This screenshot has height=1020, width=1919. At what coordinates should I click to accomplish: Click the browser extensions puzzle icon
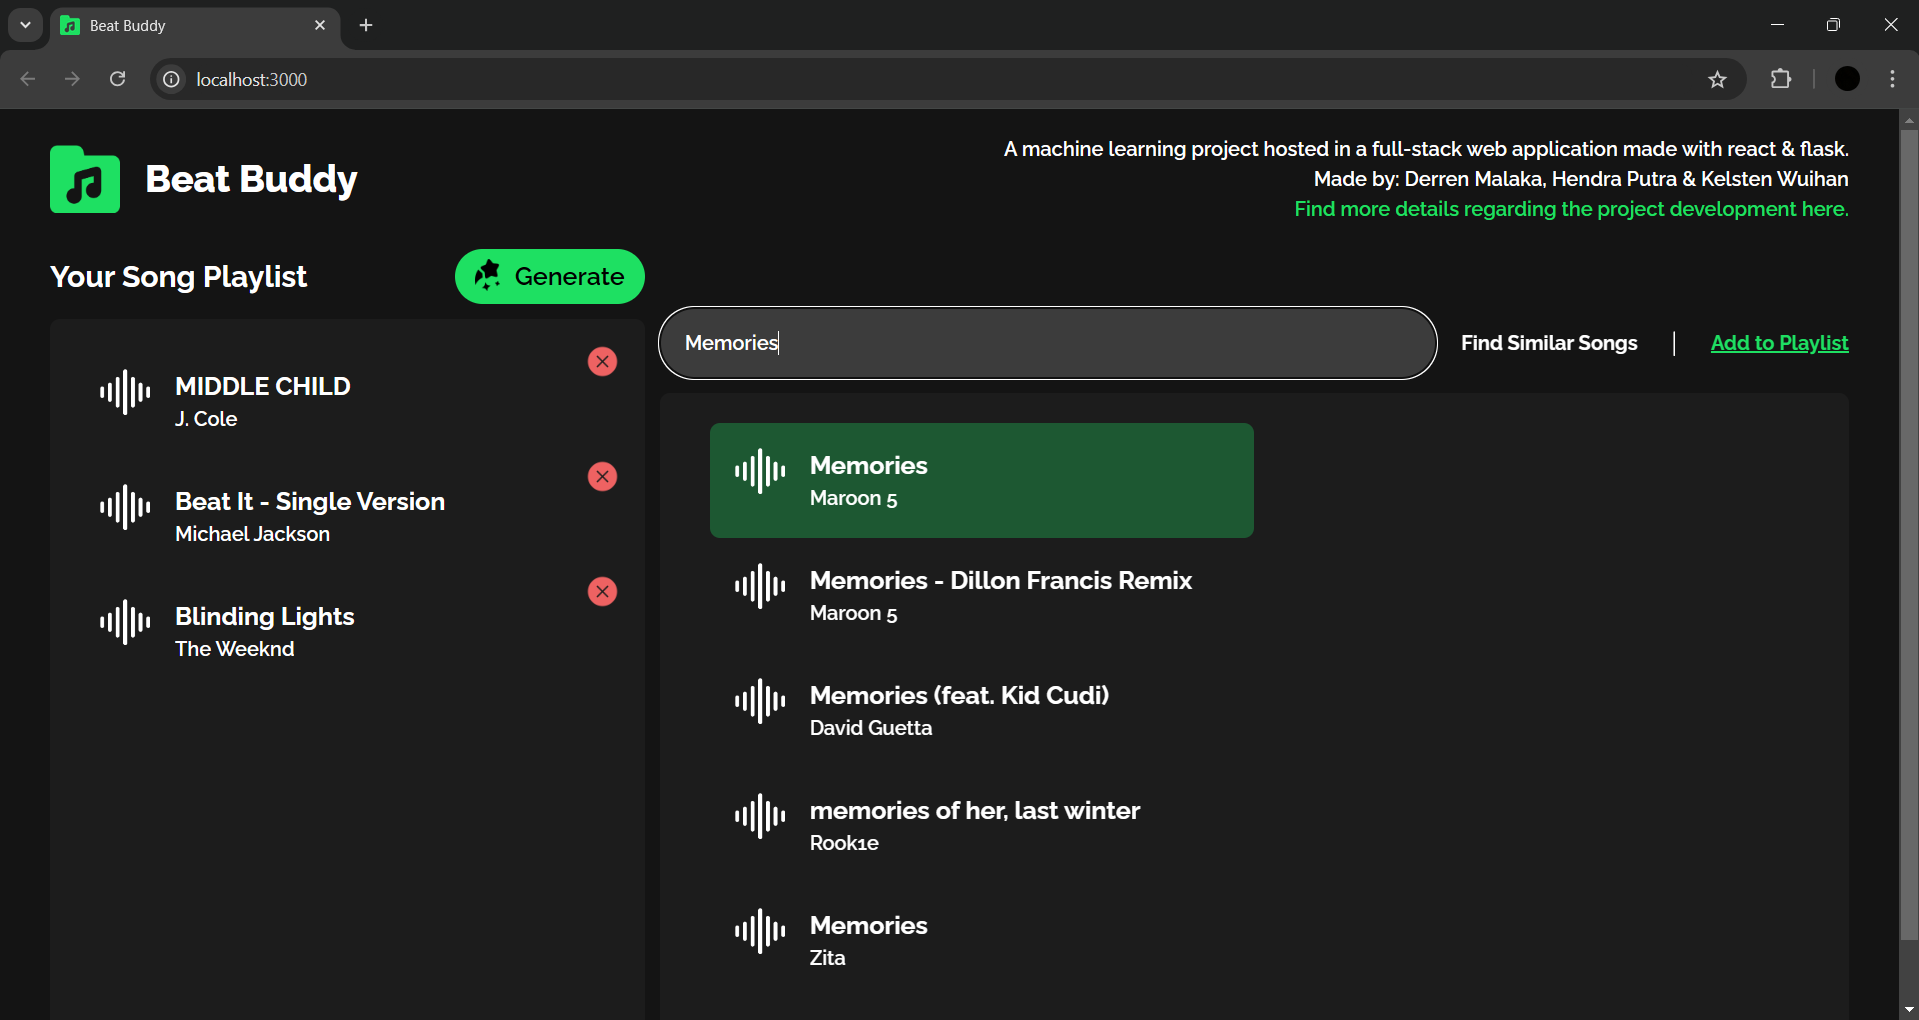[1782, 79]
